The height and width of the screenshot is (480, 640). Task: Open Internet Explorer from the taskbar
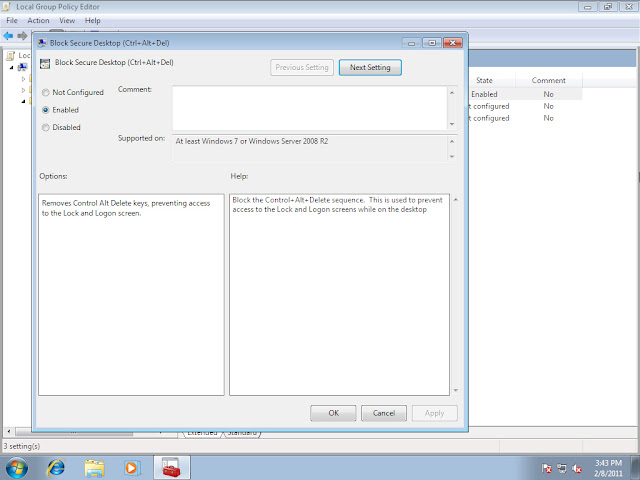pyautogui.click(x=56, y=468)
